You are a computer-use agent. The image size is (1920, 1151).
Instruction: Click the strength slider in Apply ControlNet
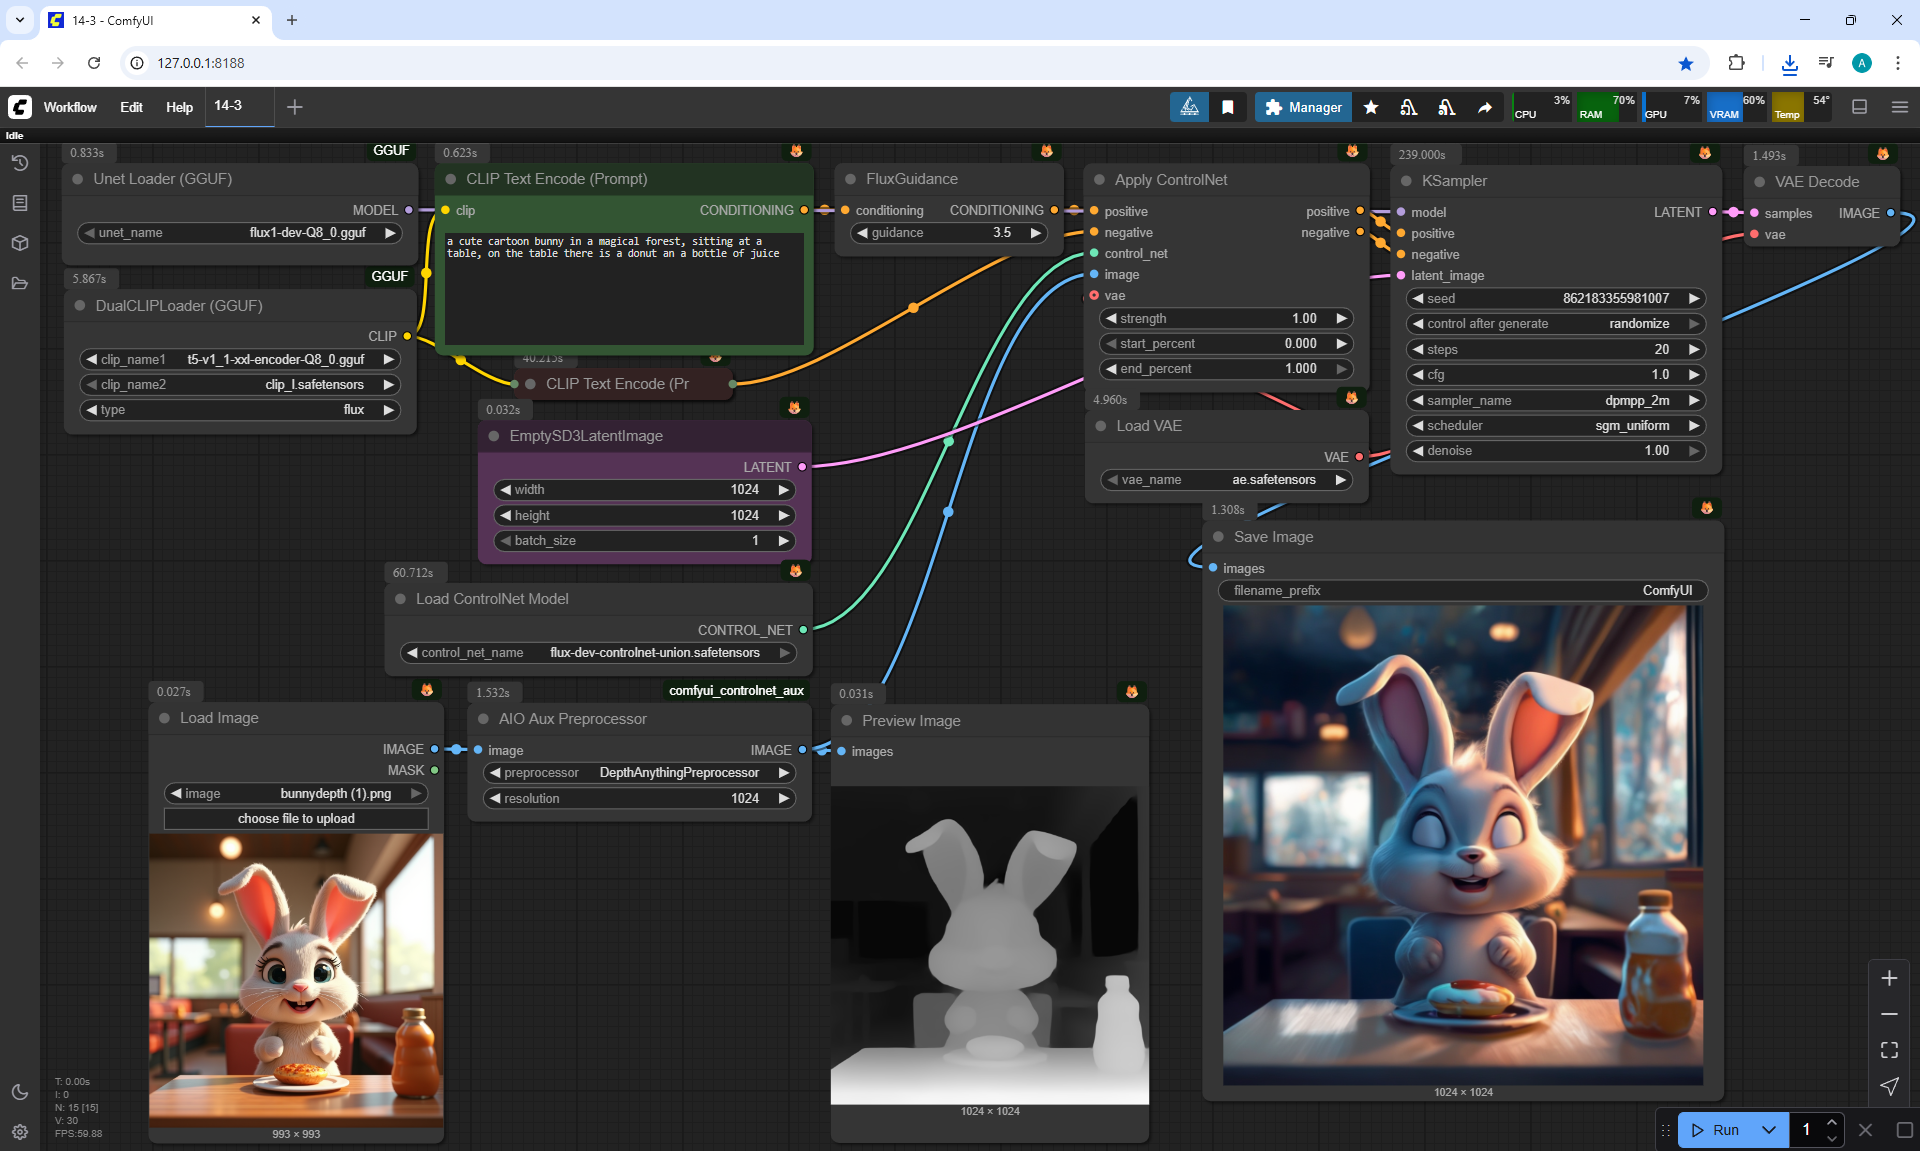point(1225,318)
